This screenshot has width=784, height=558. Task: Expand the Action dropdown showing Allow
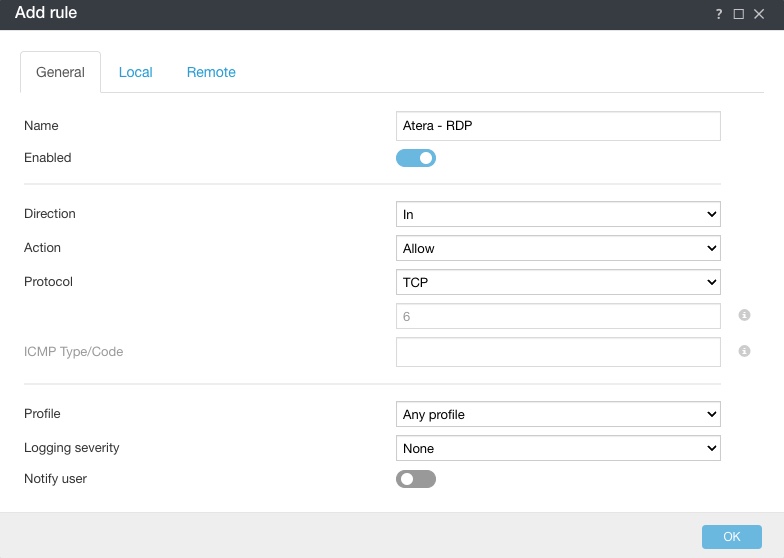tap(558, 248)
